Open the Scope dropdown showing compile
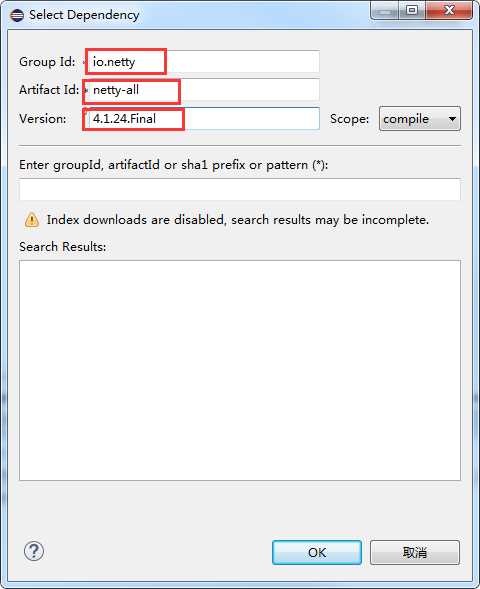480x589 pixels. [420, 119]
